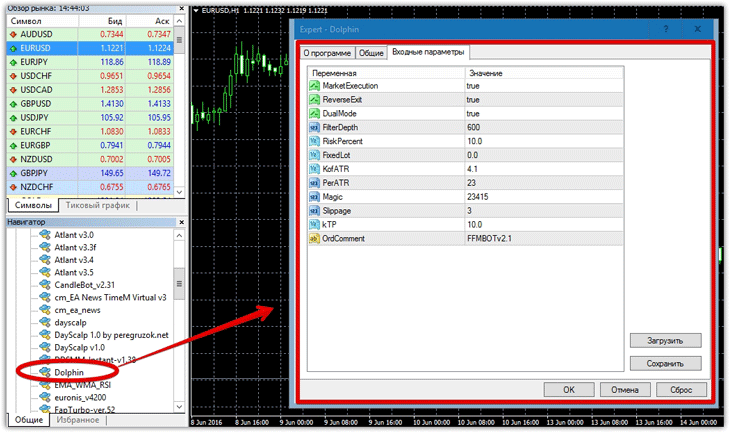This screenshot has height=432, width=729.
Task: Click the CandleBot_v2.31 expert icon
Action: [x=44, y=284]
